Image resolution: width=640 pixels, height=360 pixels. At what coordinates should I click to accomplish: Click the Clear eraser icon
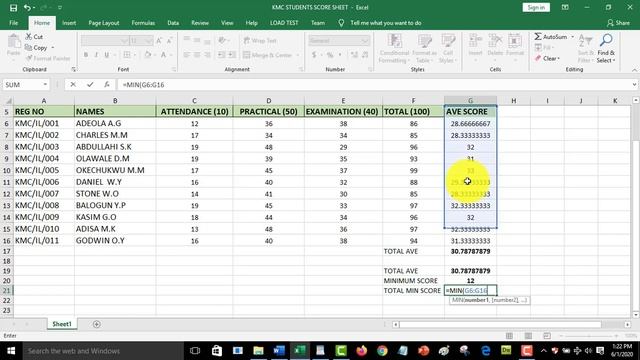click(538, 58)
